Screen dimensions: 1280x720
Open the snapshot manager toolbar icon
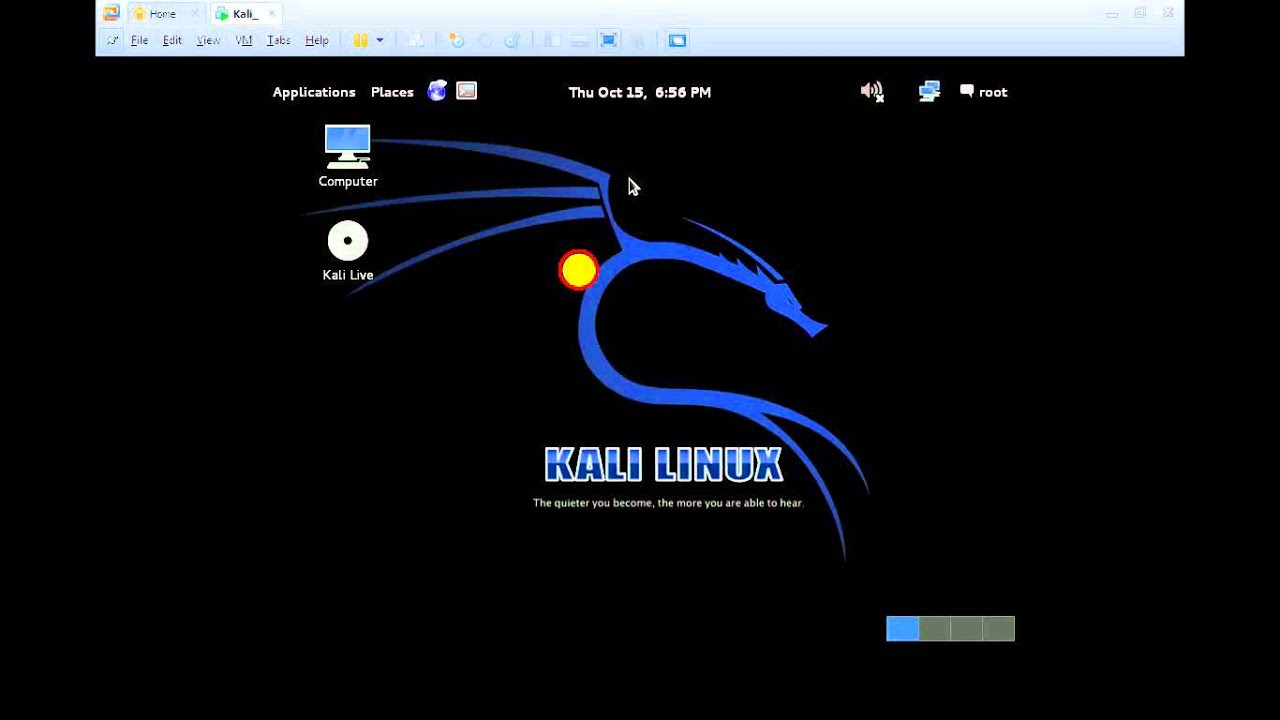512,40
